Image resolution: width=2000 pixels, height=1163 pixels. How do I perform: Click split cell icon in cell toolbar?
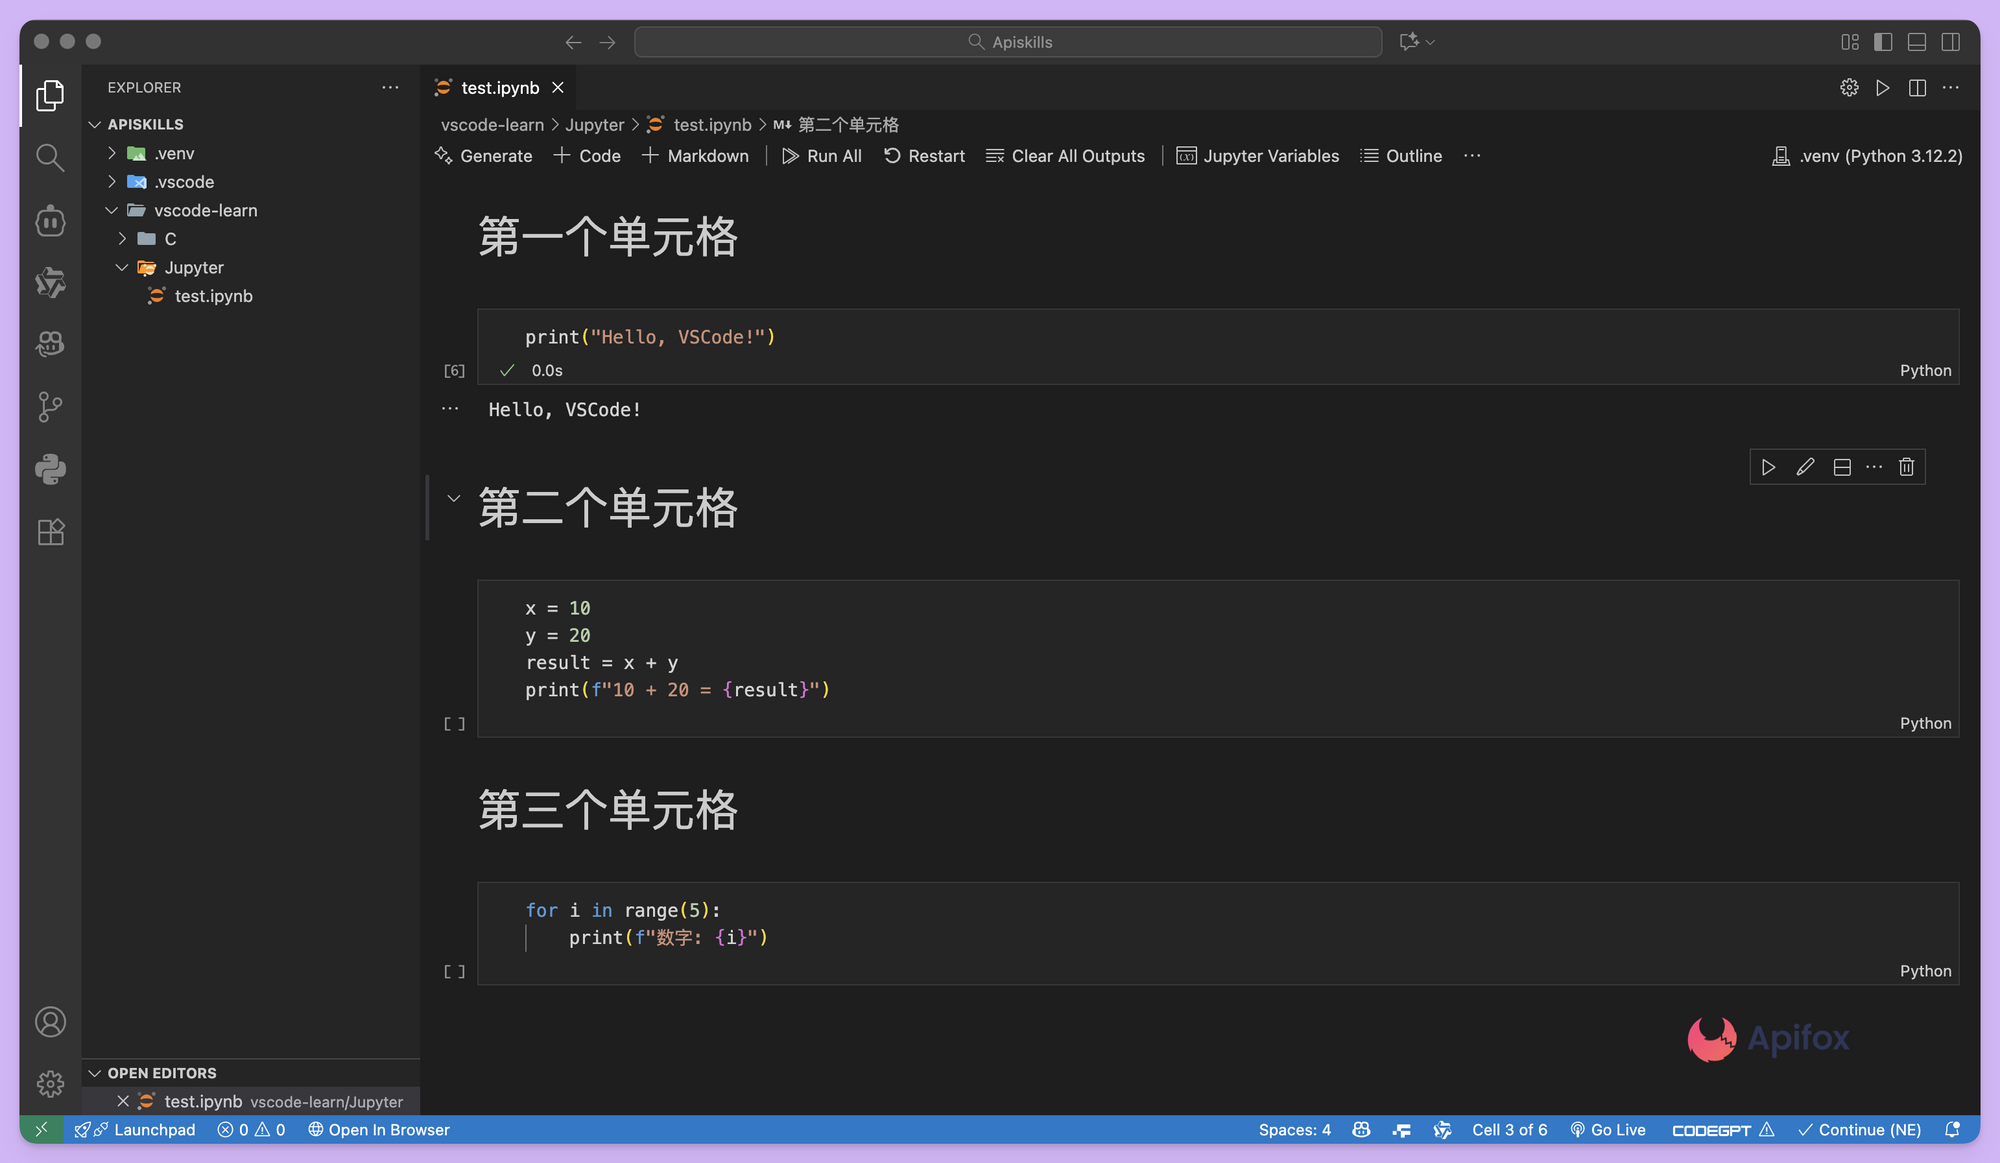1842,467
